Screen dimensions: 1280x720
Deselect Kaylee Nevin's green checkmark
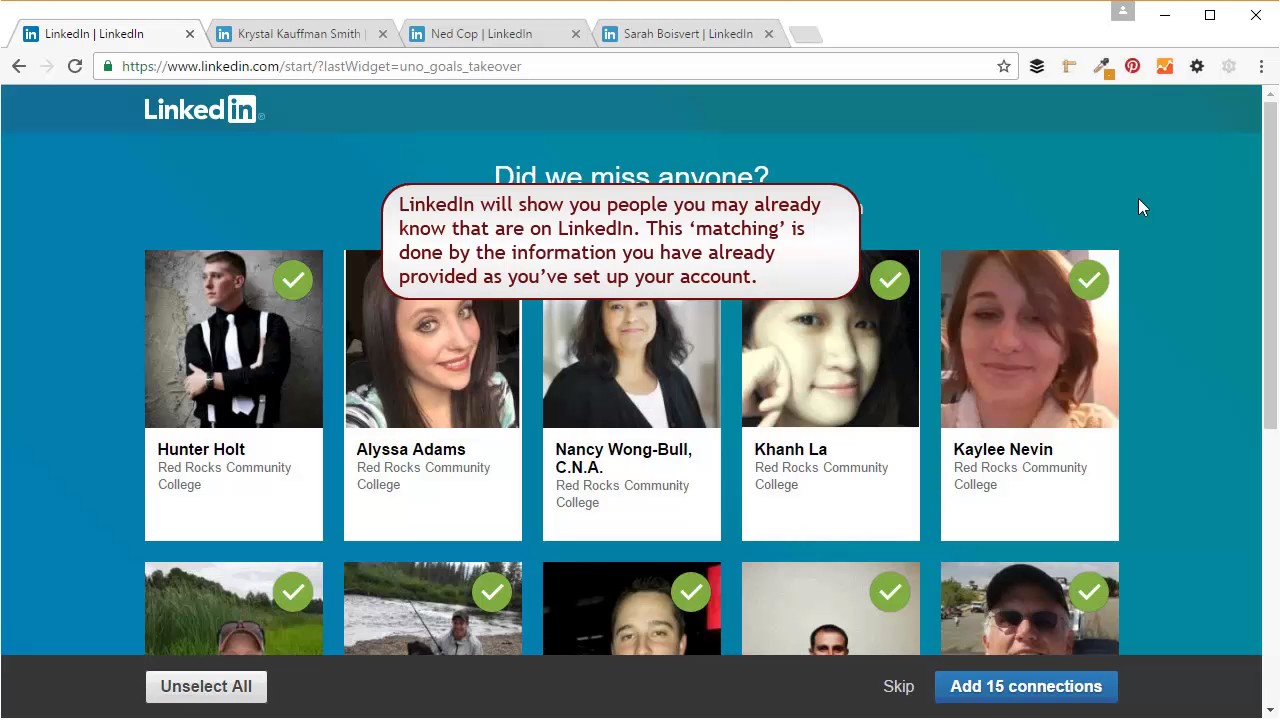[1089, 280]
